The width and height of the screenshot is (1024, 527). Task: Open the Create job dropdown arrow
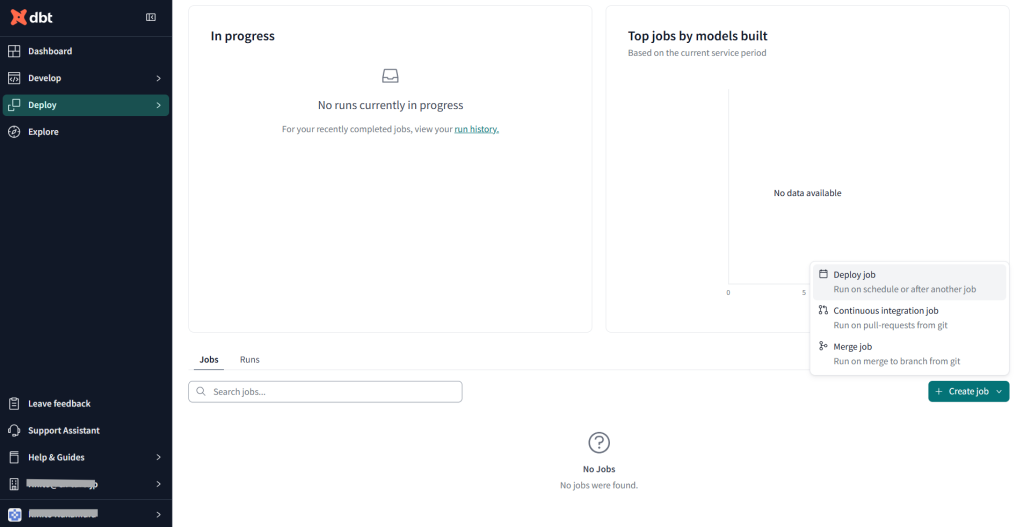[999, 392]
